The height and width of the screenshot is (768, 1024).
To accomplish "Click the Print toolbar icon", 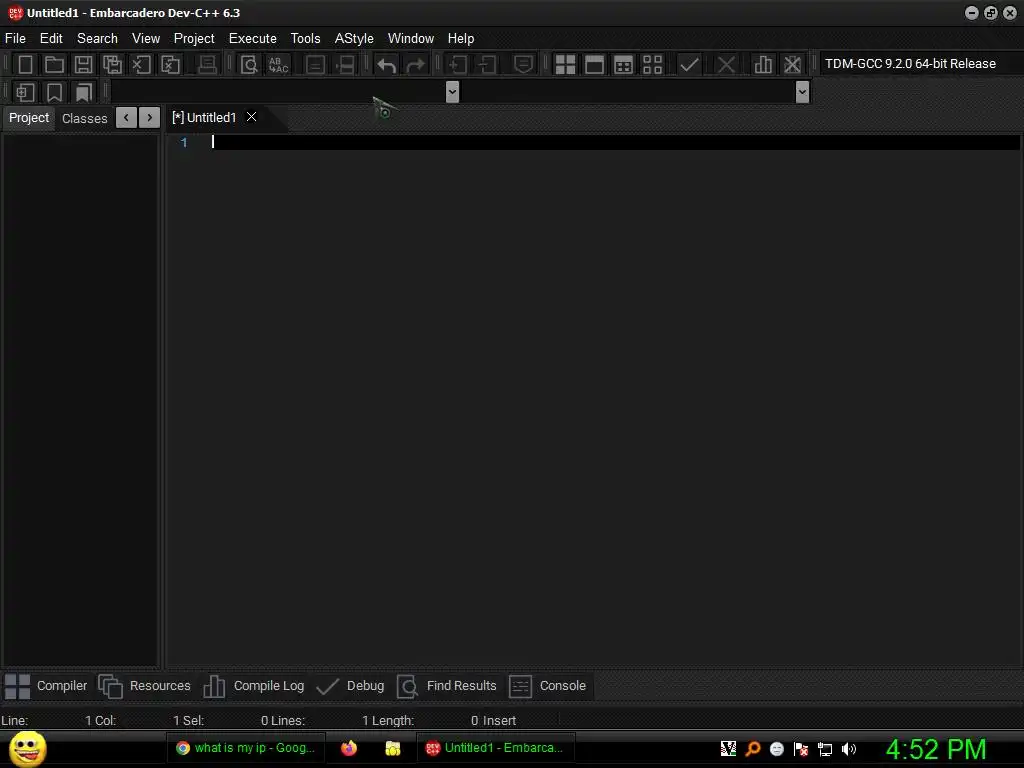I will [x=207, y=64].
